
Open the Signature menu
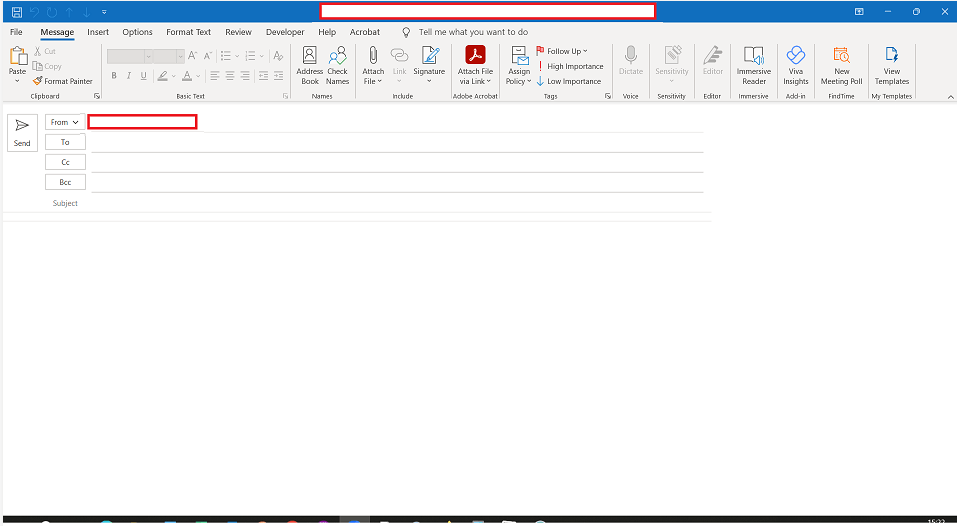(429, 66)
